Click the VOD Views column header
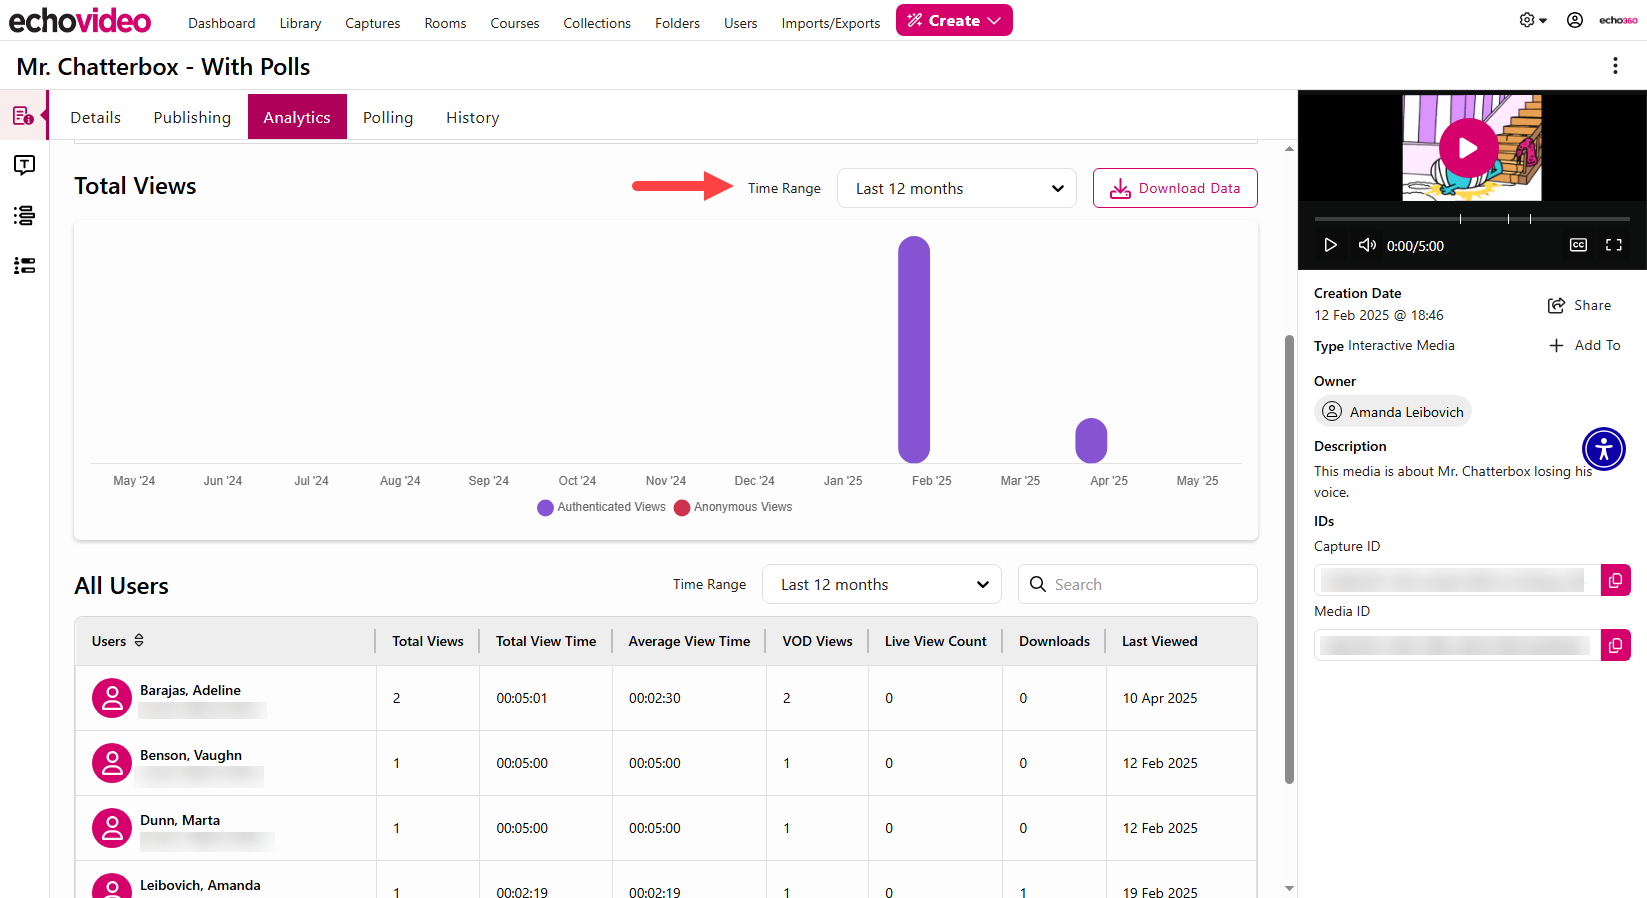 [x=817, y=641]
